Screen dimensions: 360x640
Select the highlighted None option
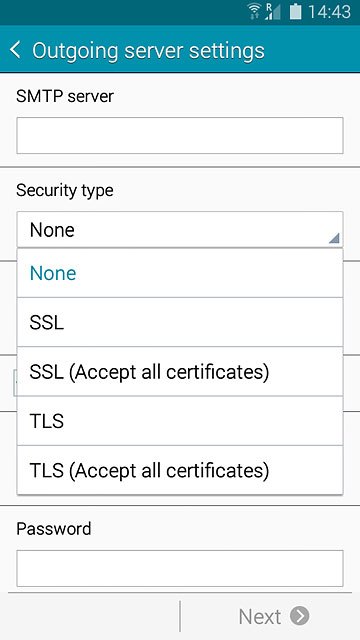[x=180, y=273]
